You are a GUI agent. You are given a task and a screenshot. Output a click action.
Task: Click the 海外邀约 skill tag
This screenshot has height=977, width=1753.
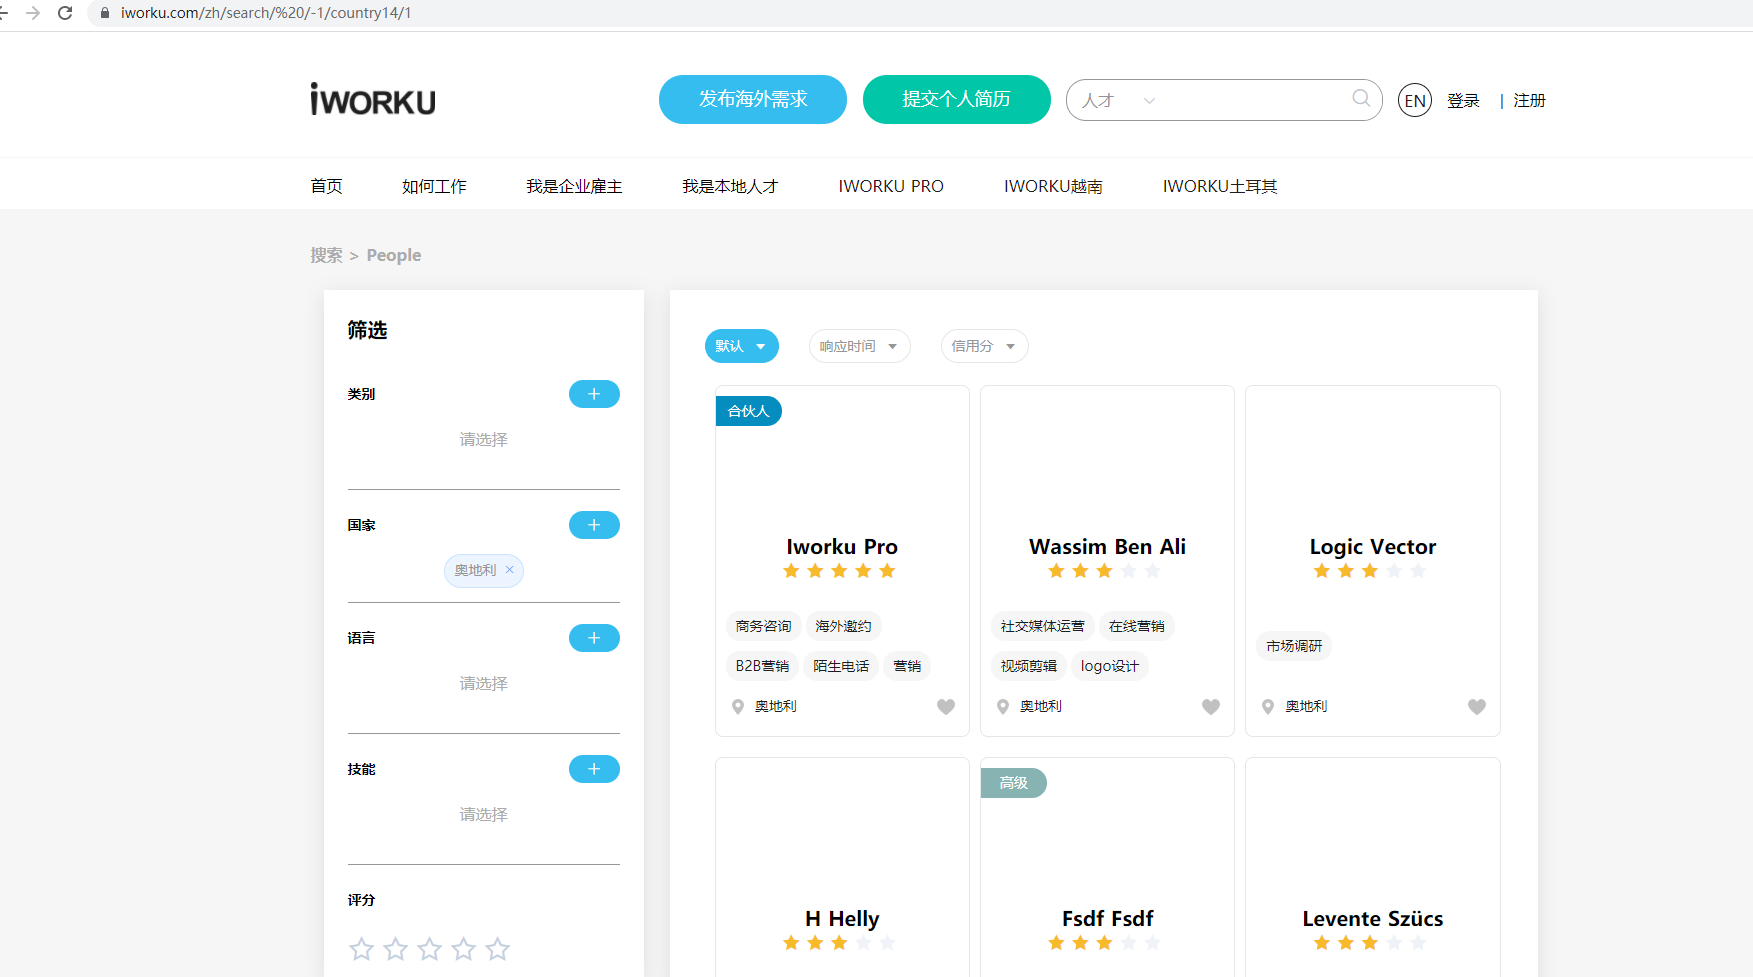pos(843,626)
